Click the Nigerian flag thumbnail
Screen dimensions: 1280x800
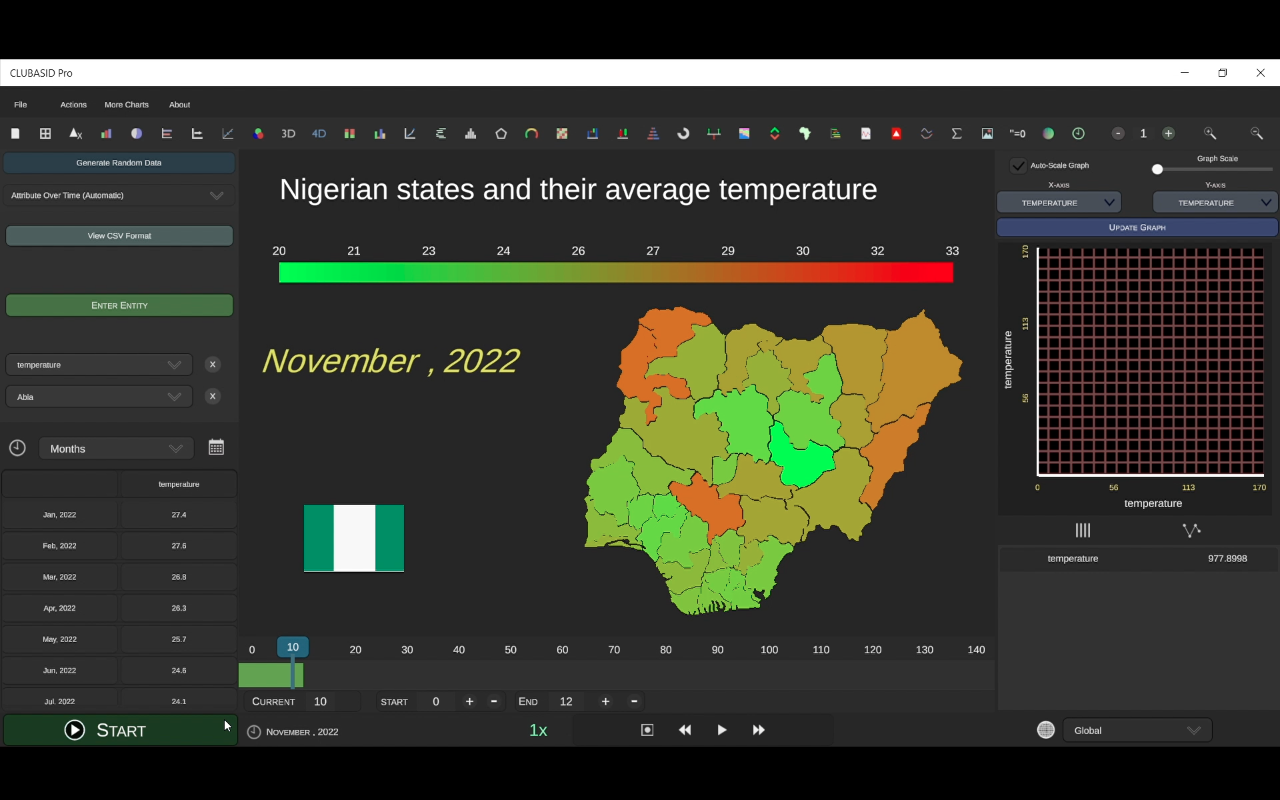pyautogui.click(x=354, y=538)
